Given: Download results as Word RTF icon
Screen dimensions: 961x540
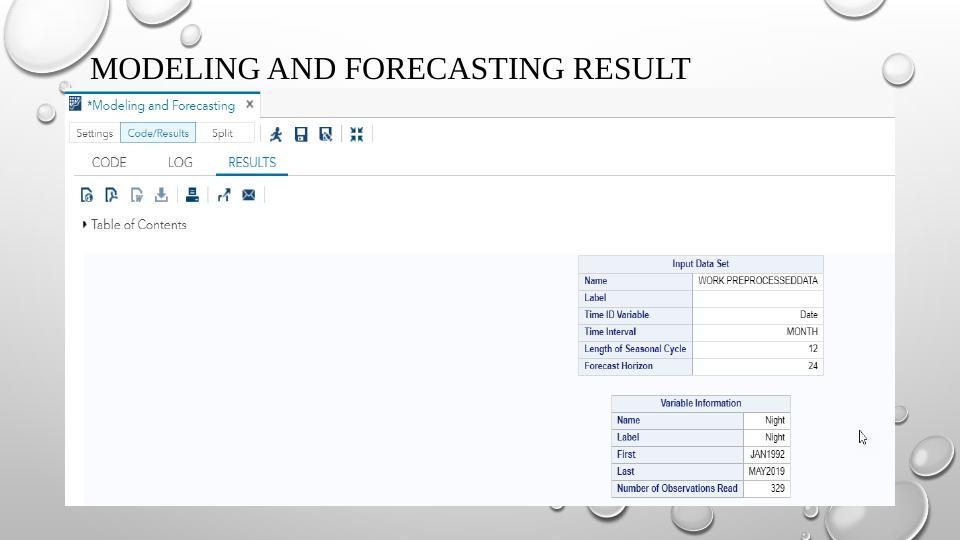Looking at the screenshot, I should click(136, 195).
